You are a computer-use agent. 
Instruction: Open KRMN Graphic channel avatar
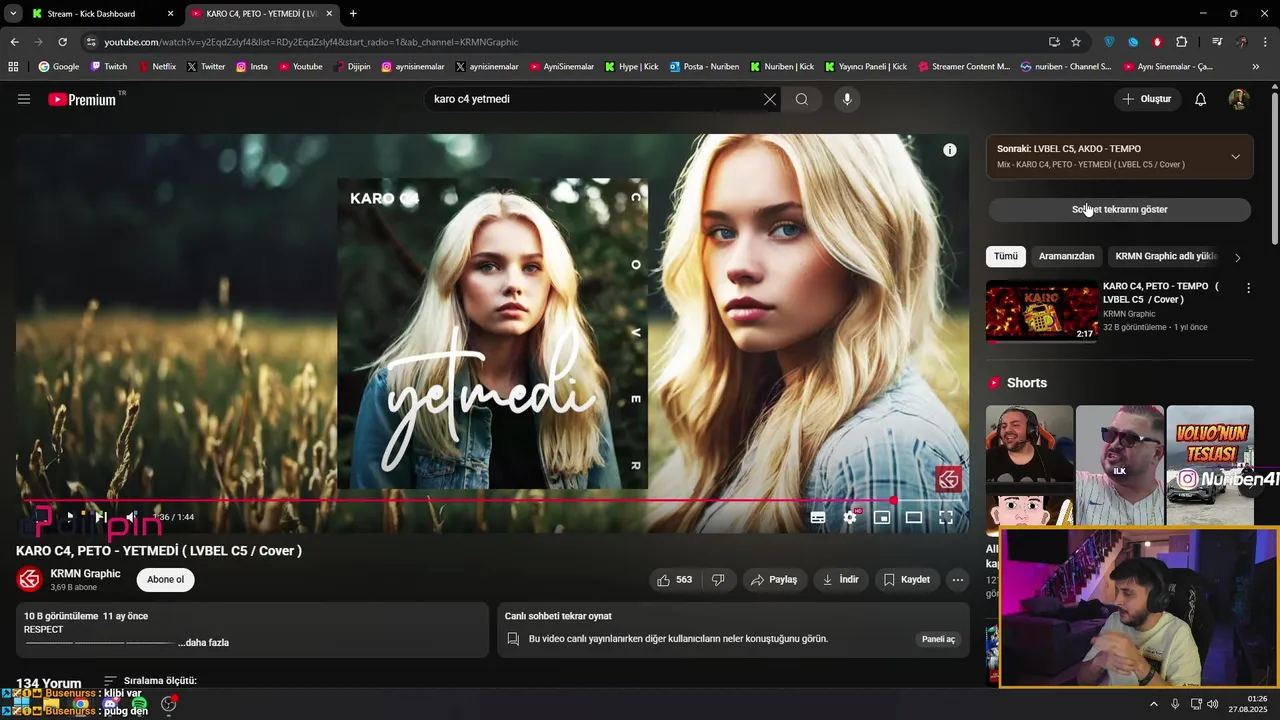click(x=30, y=580)
